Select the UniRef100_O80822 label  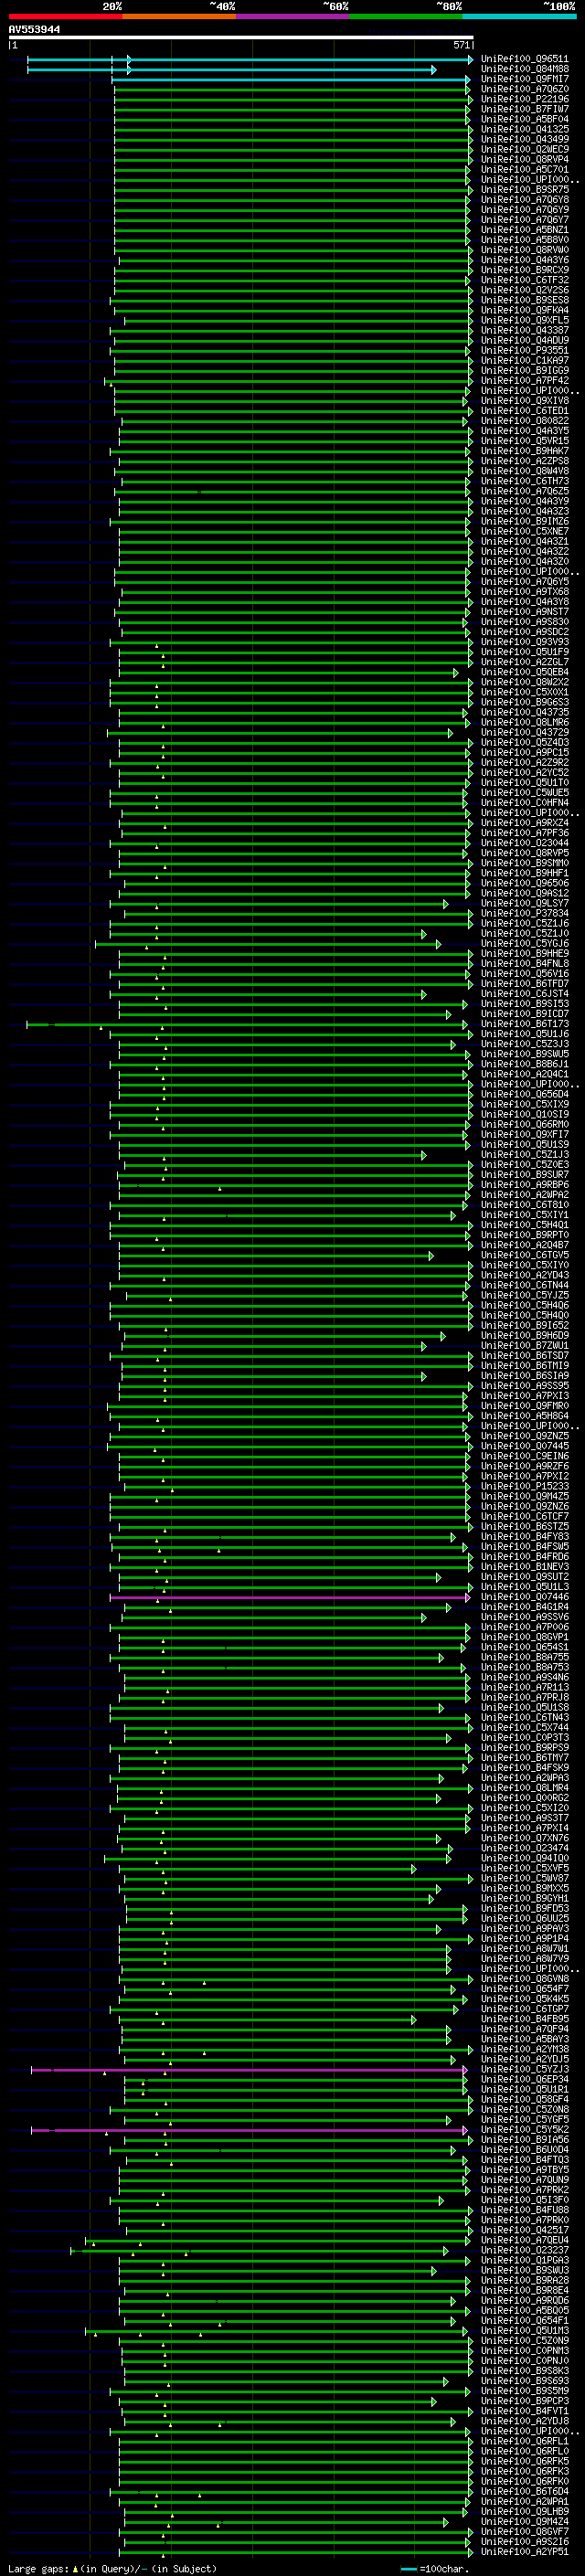click(524, 421)
